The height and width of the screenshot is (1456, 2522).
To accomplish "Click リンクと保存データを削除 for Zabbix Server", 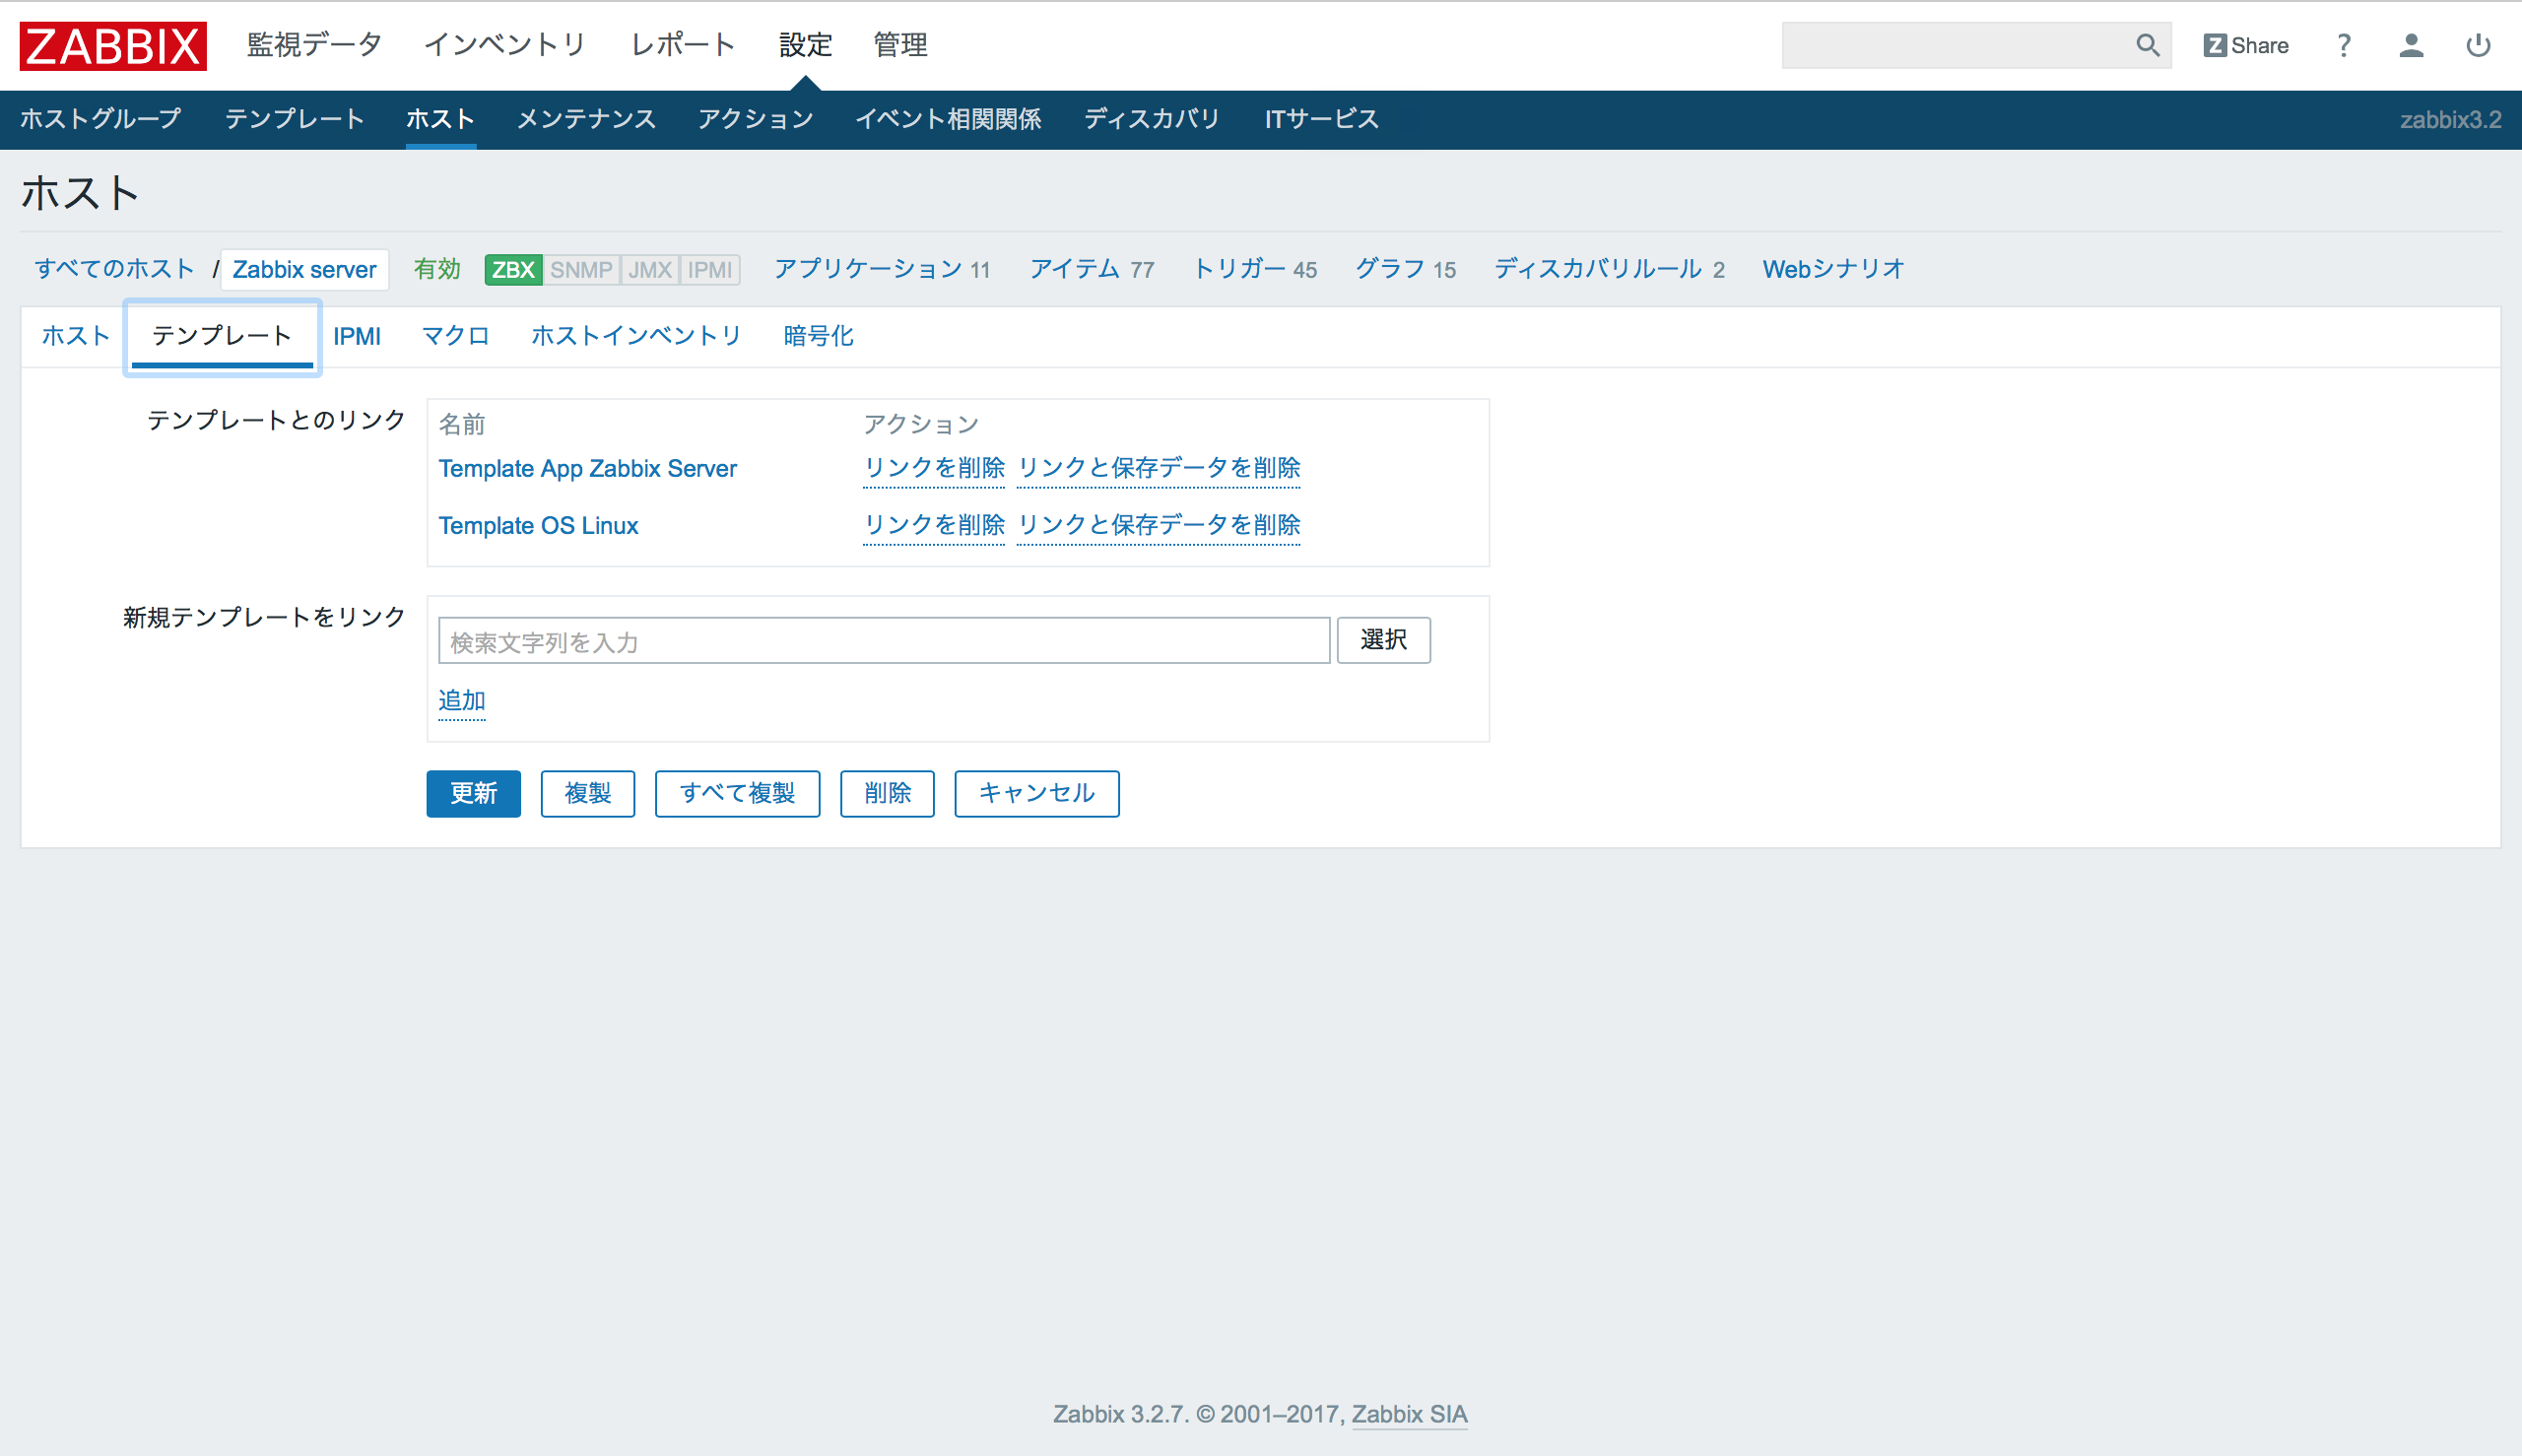I will [1160, 468].
